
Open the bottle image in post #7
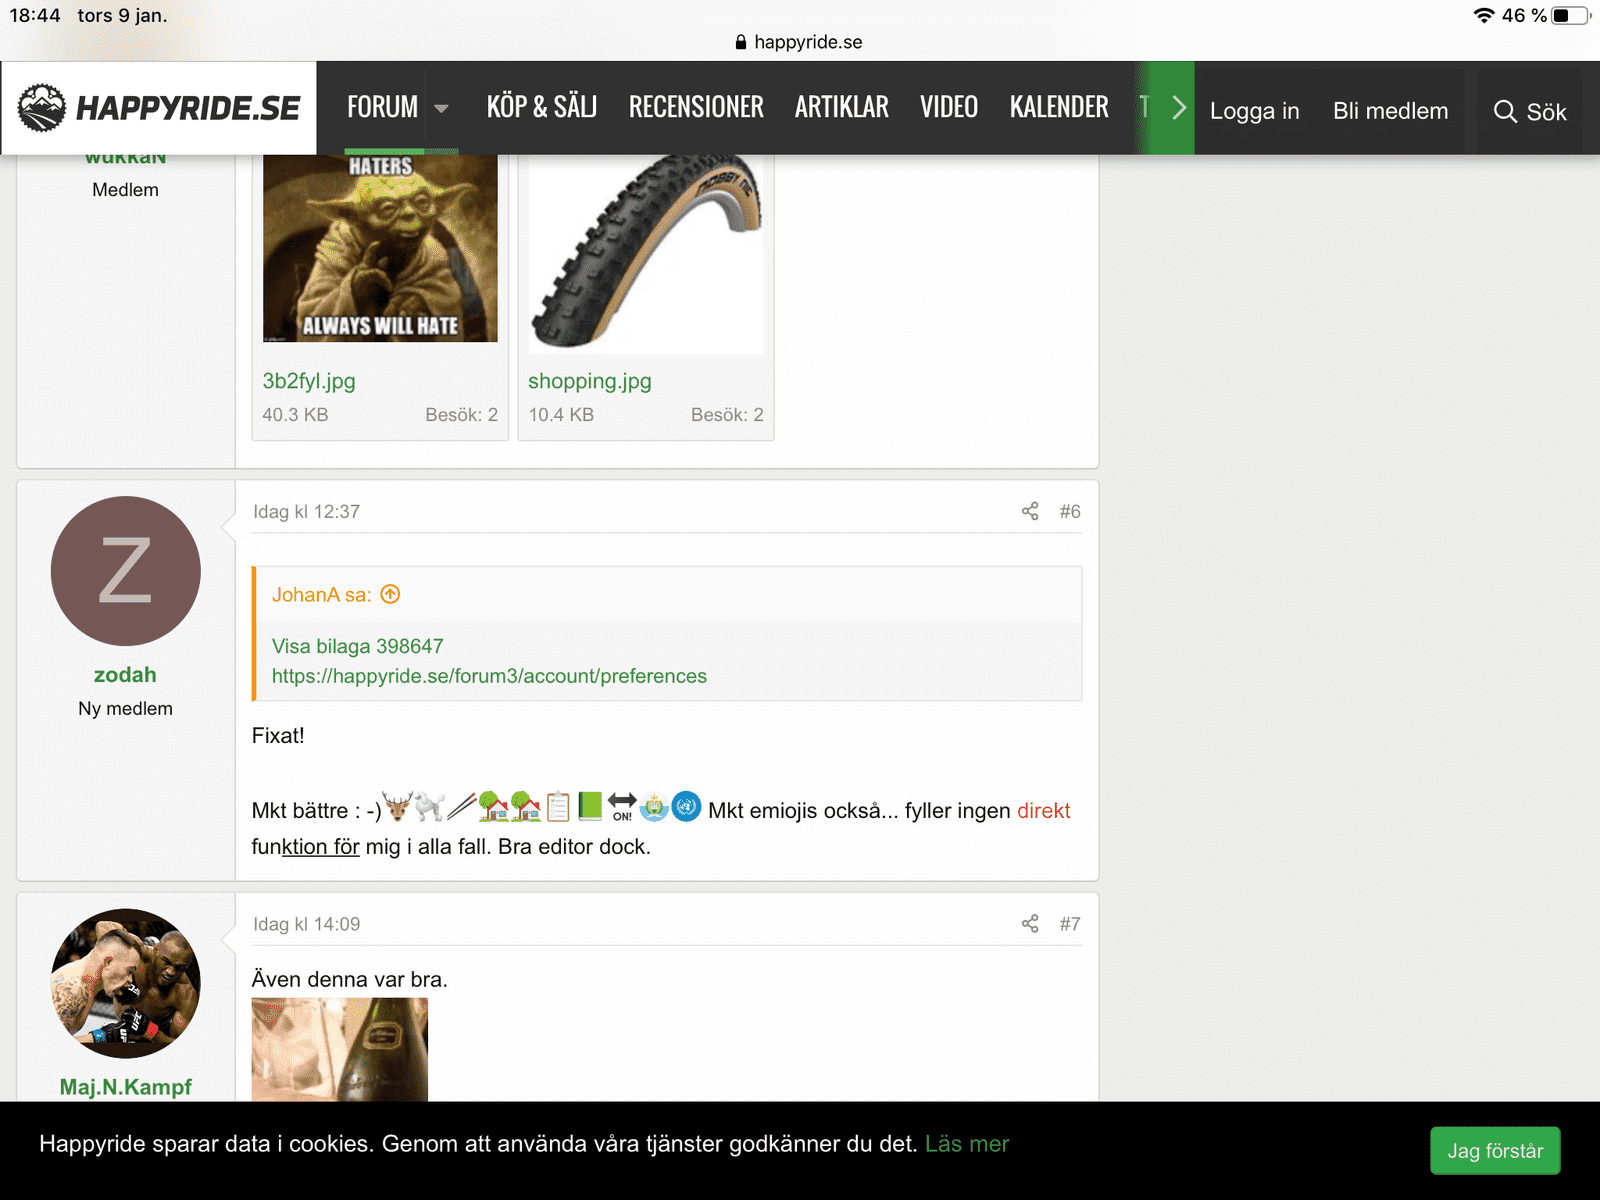[x=340, y=1050]
